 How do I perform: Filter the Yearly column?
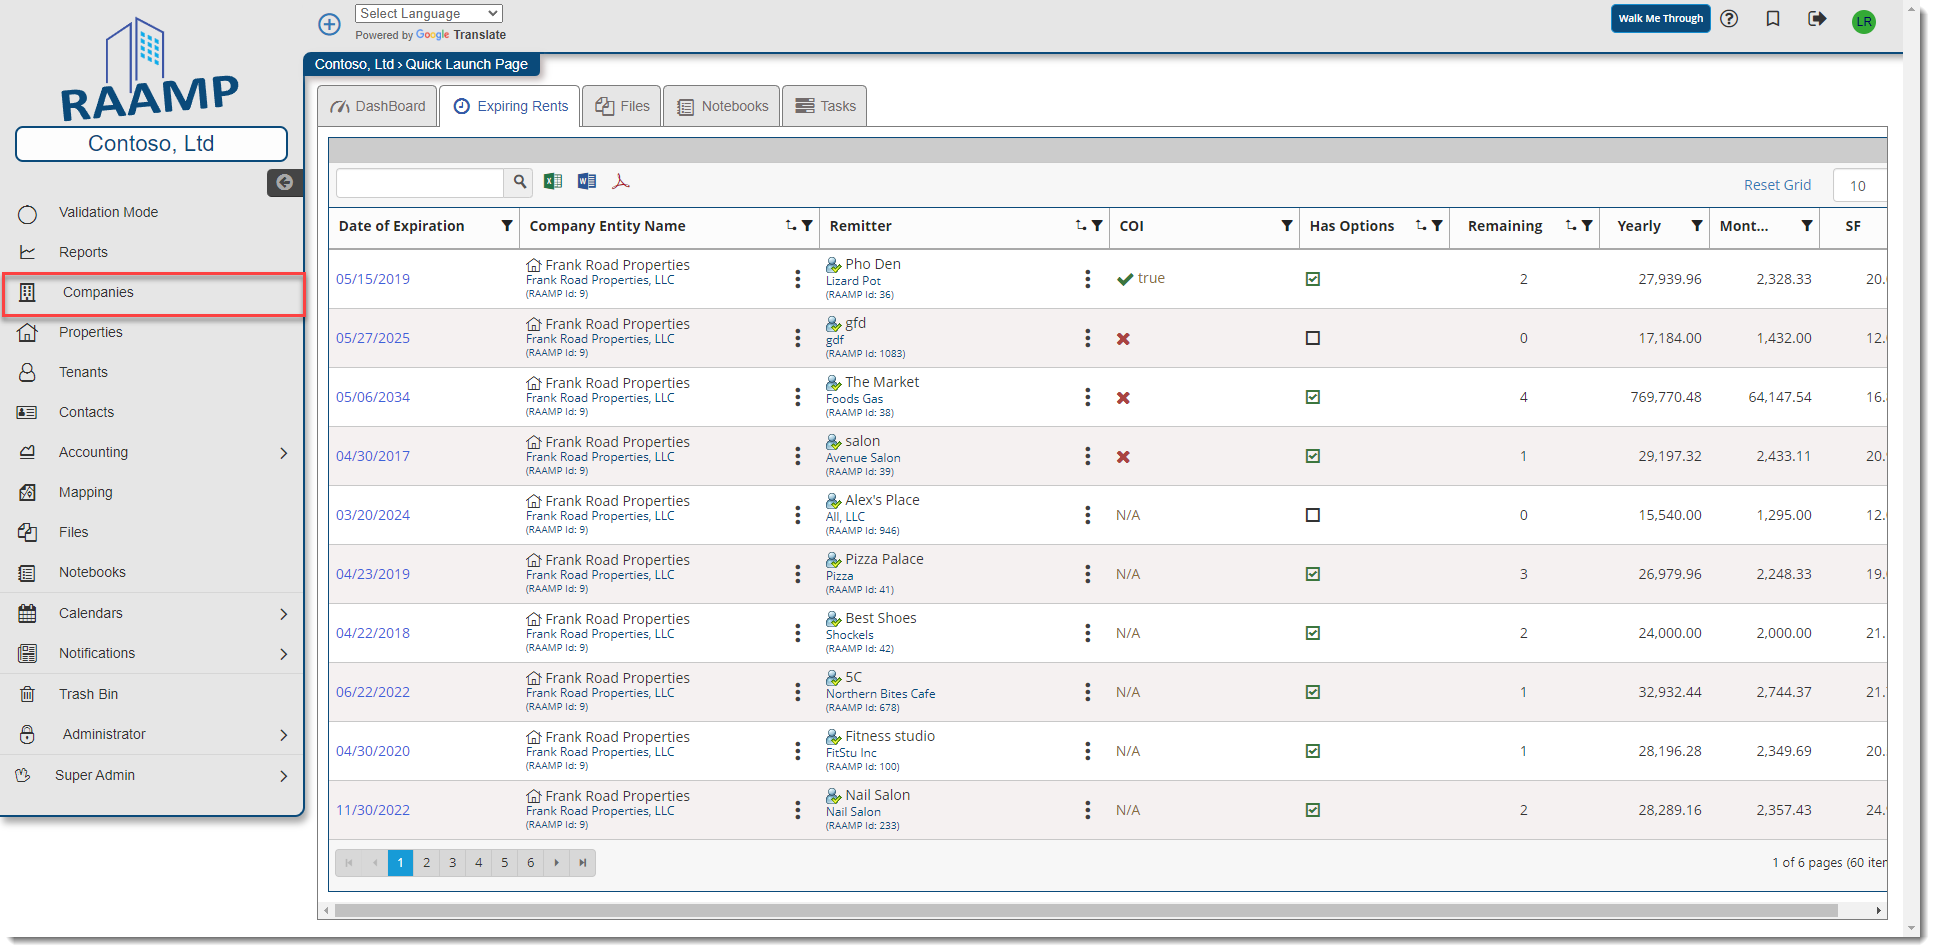(1697, 226)
